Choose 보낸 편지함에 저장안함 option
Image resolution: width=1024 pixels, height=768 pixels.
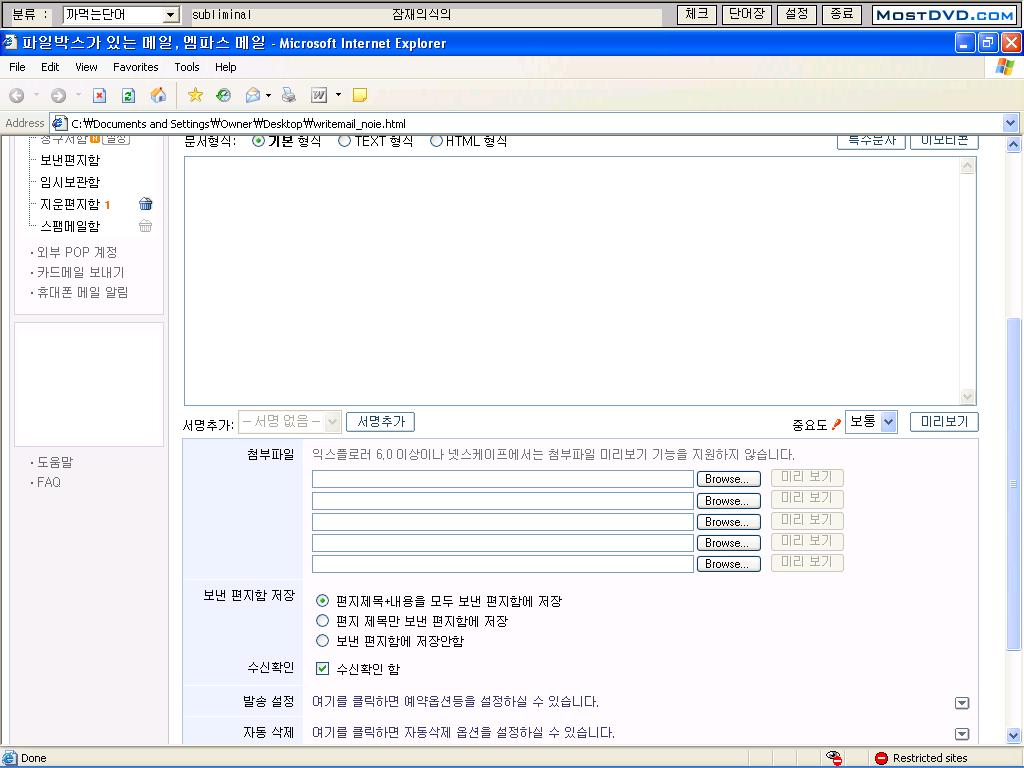tap(322, 640)
